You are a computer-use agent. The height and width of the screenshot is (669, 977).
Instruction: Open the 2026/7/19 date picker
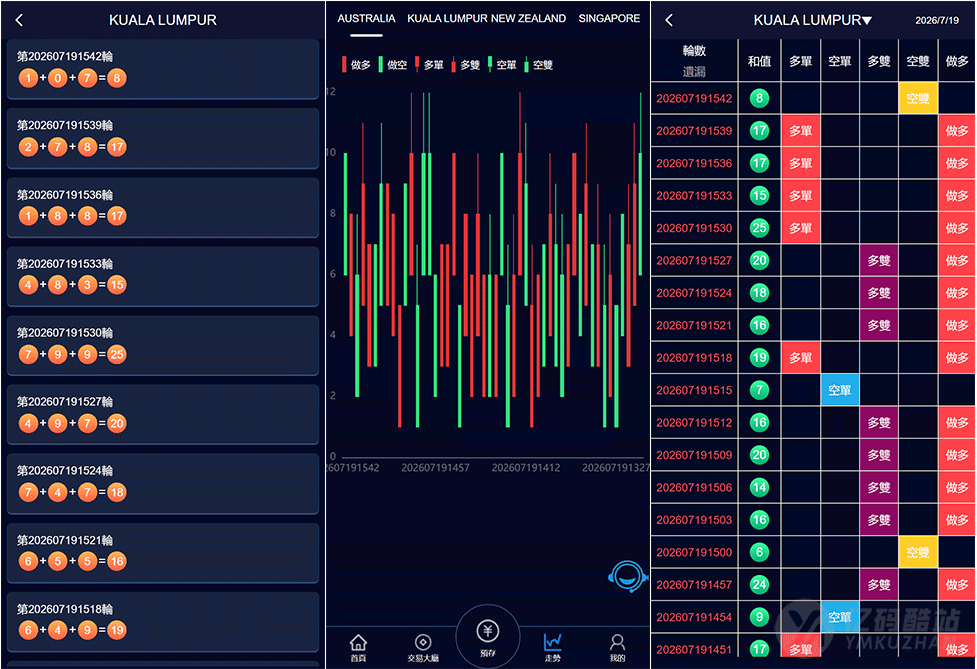coord(936,21)
